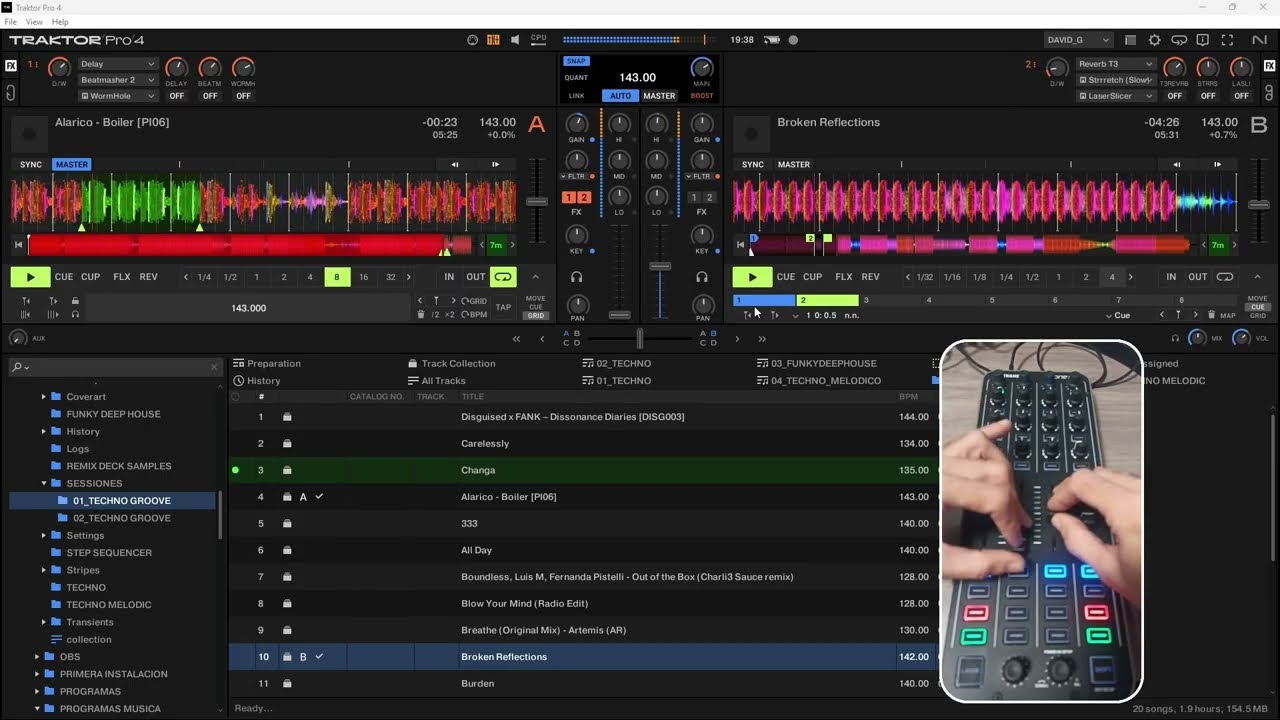Skip Deck A to track start
The image size is (1280, 720).
click(x=18, y=244)
